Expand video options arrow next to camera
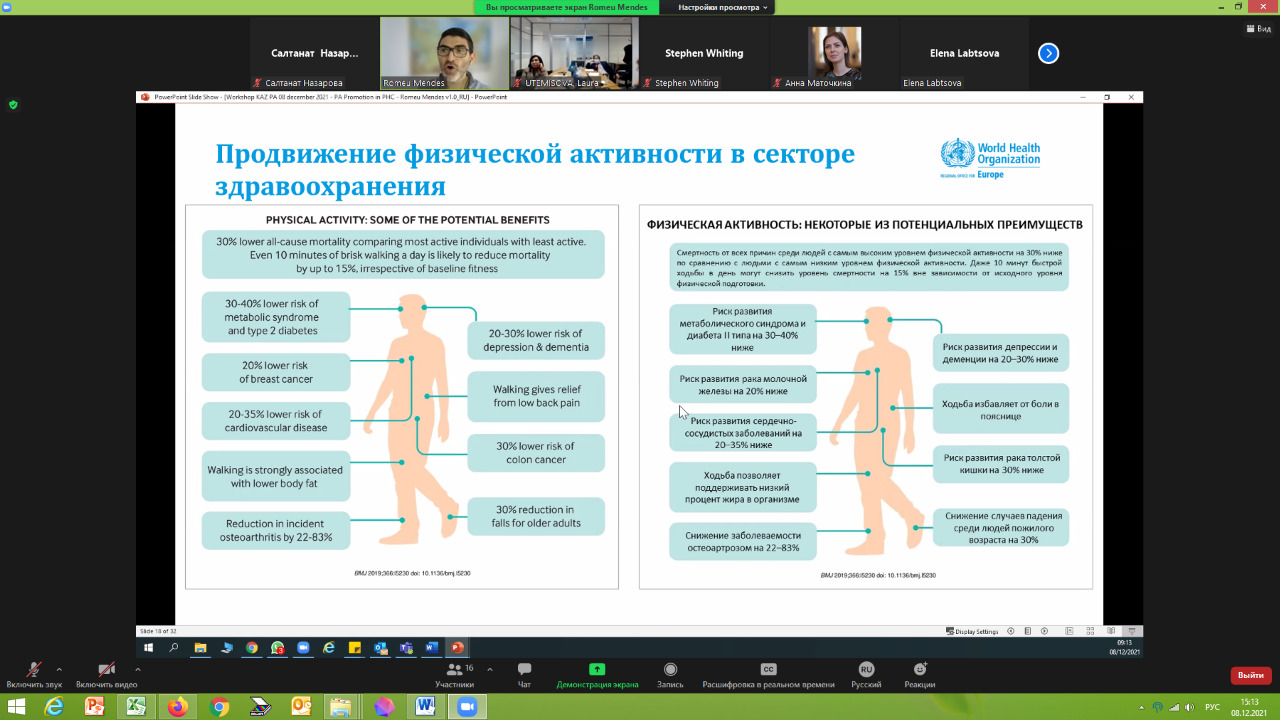1280x720 pixels. point(137,669)
